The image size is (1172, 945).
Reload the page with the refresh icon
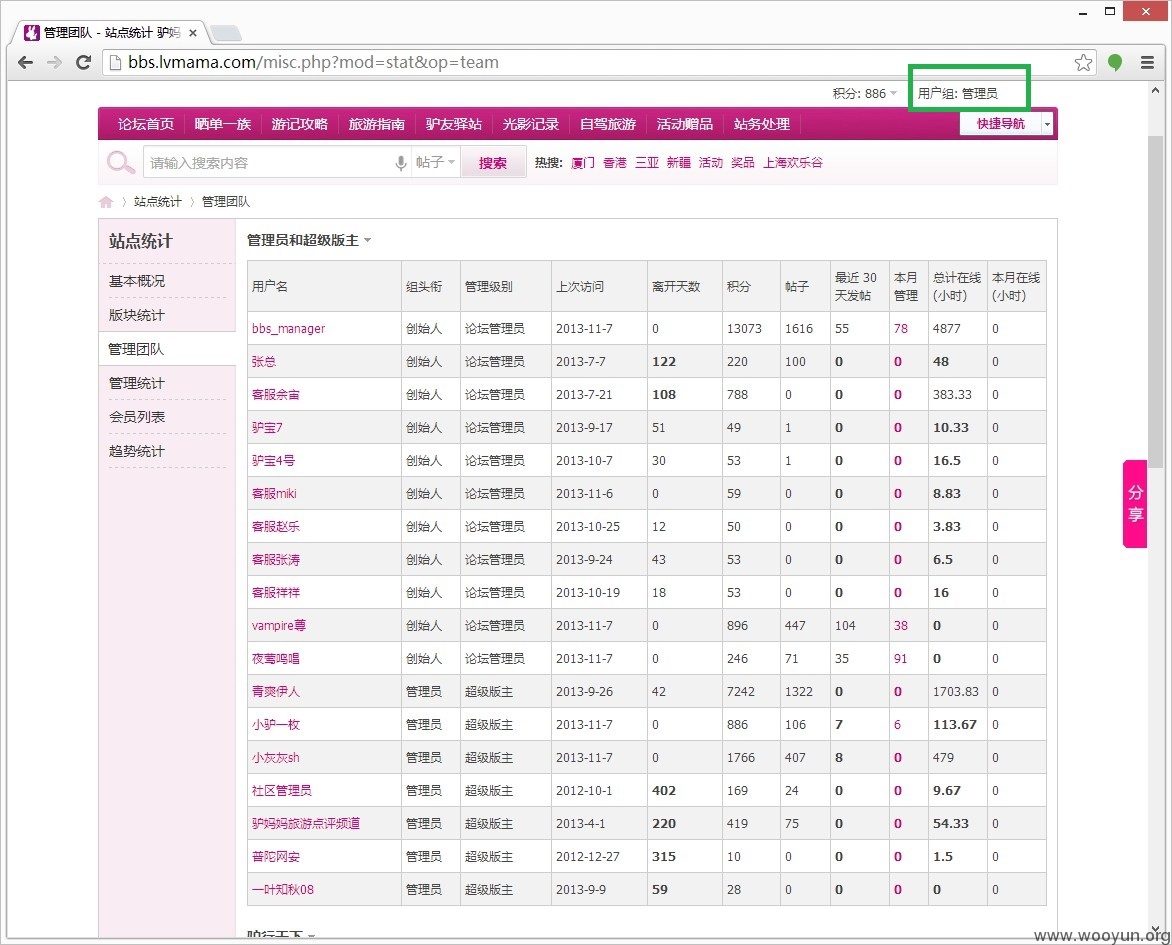(83, 63)
